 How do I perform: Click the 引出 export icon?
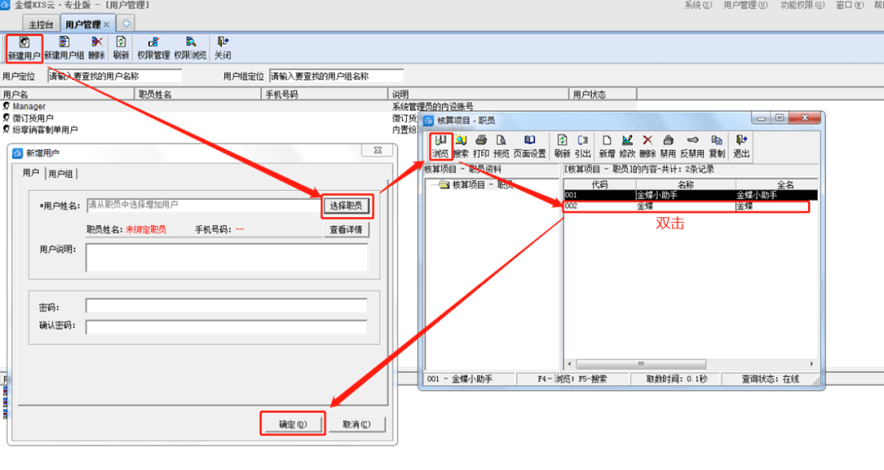(582, 147)
